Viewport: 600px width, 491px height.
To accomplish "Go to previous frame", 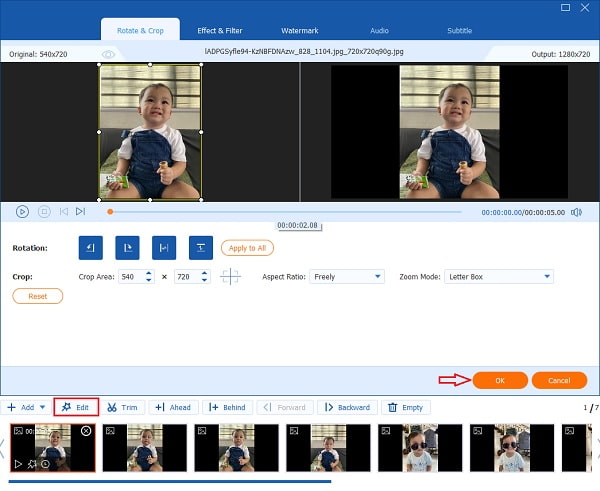I will [64, 212].
